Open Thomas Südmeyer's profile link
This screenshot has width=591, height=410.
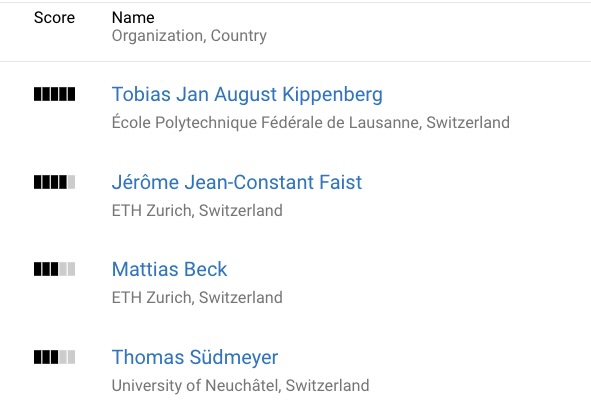(195, 357)
